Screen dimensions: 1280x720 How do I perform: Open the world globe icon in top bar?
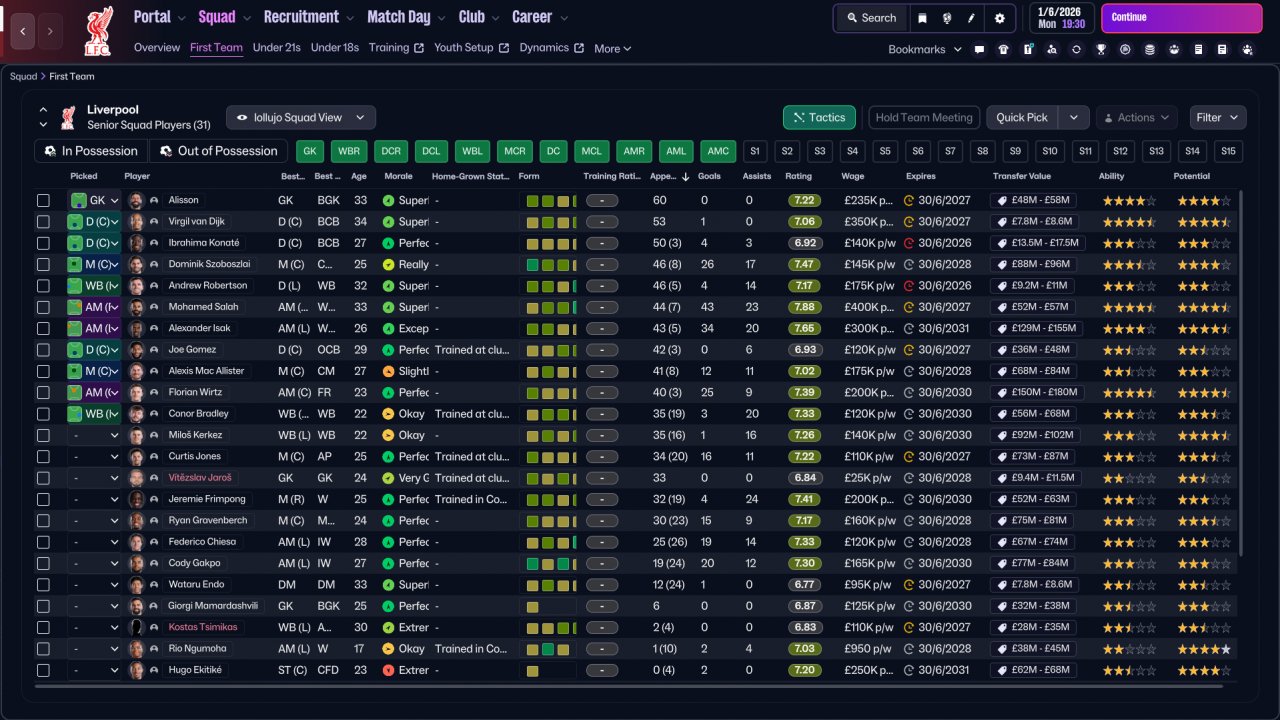click(x=947, y=18)
